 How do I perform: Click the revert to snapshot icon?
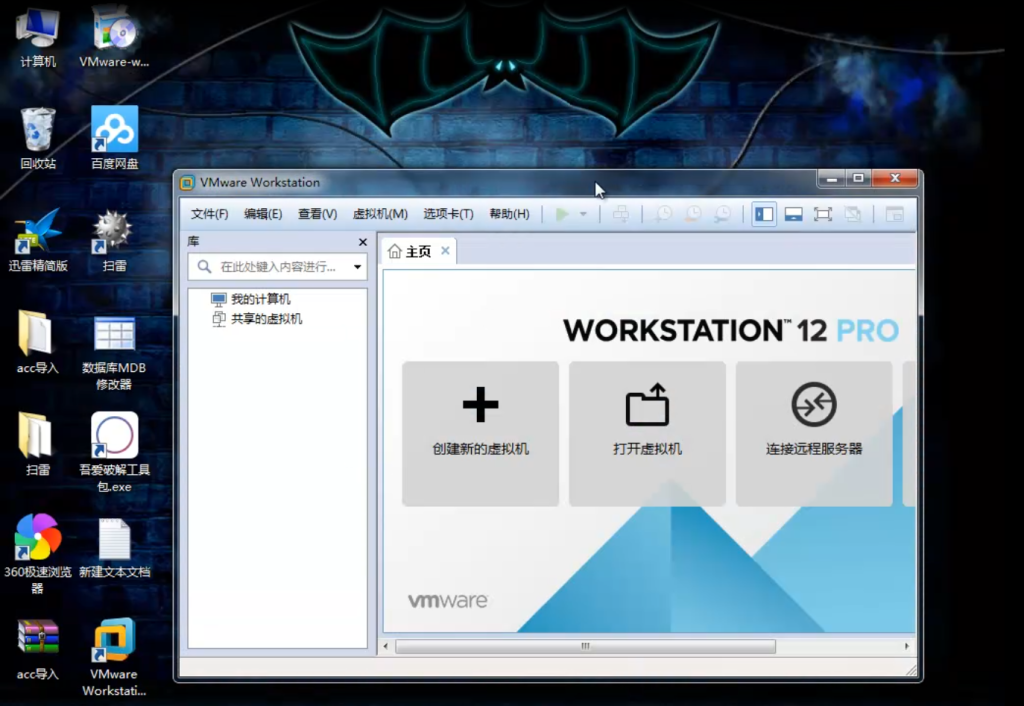click(x=693, y=214)
